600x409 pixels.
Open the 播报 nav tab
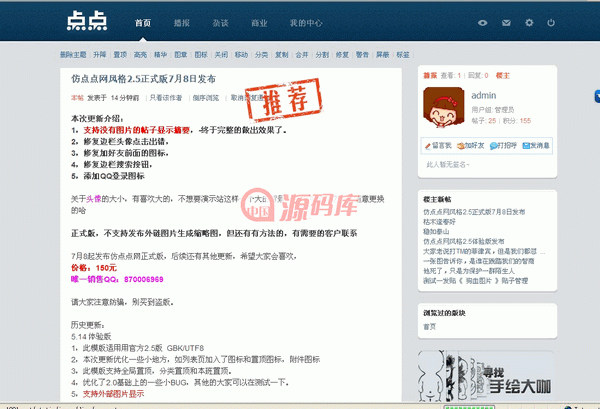(x=182, y=23)
